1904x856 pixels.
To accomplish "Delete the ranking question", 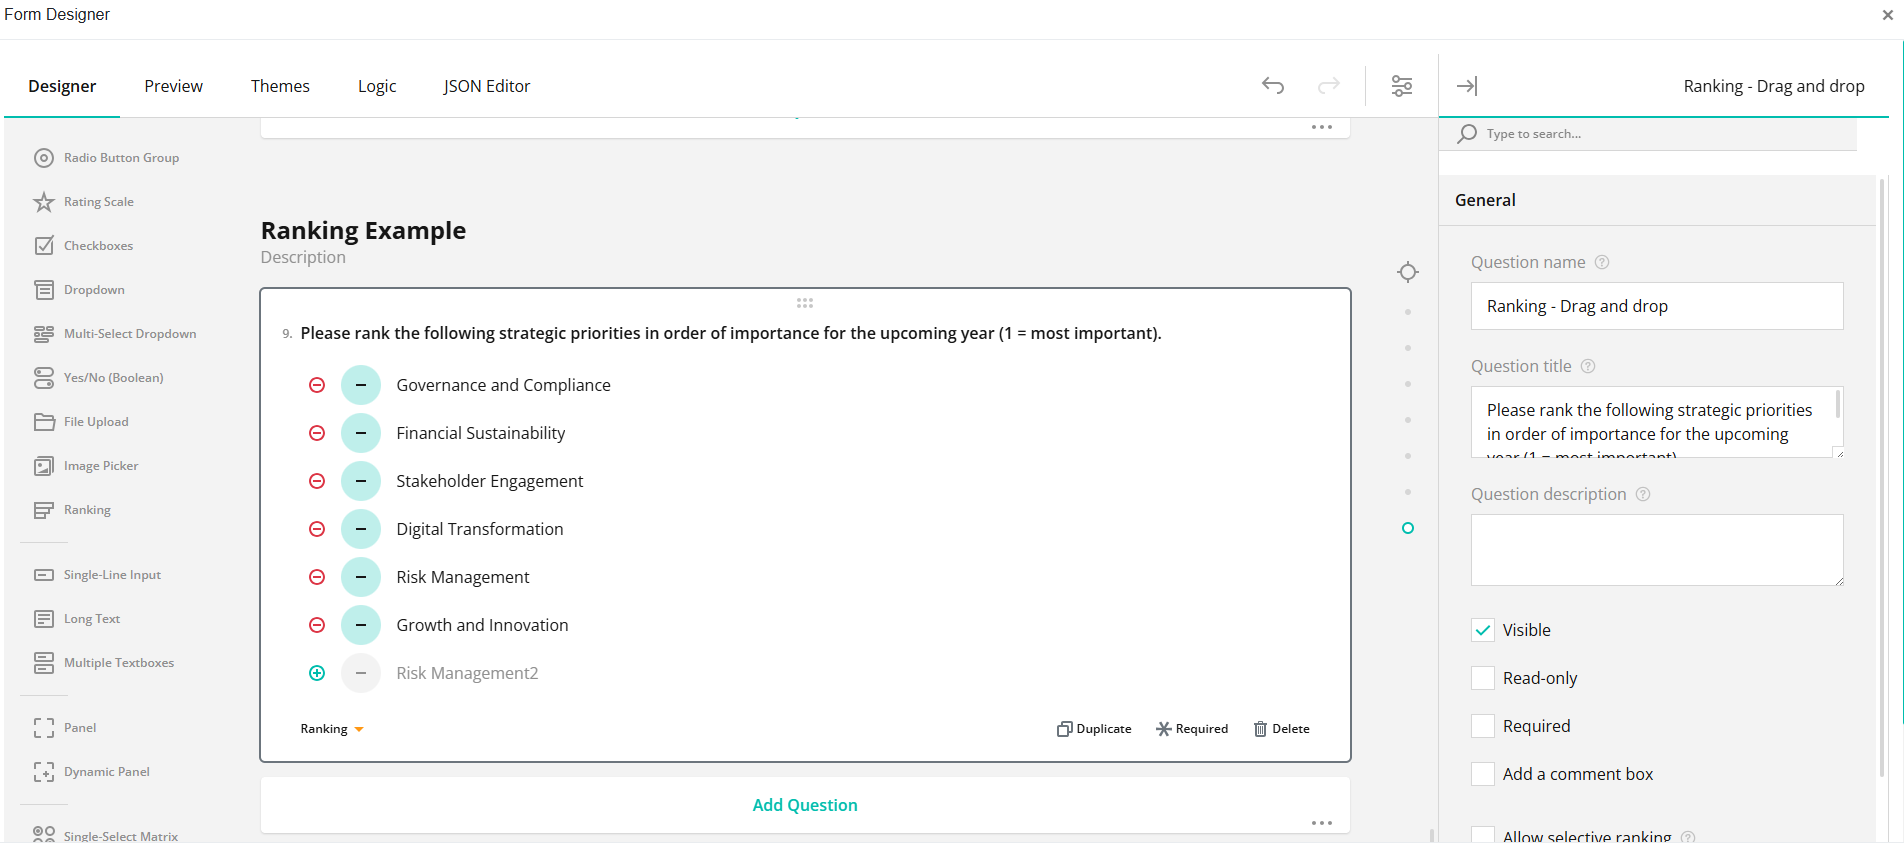I will click(1282, 729).
